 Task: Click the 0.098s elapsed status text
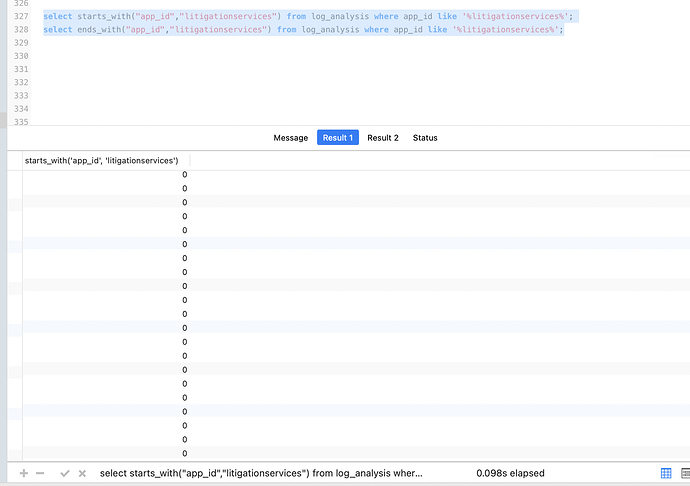click(x=510, y=473)
